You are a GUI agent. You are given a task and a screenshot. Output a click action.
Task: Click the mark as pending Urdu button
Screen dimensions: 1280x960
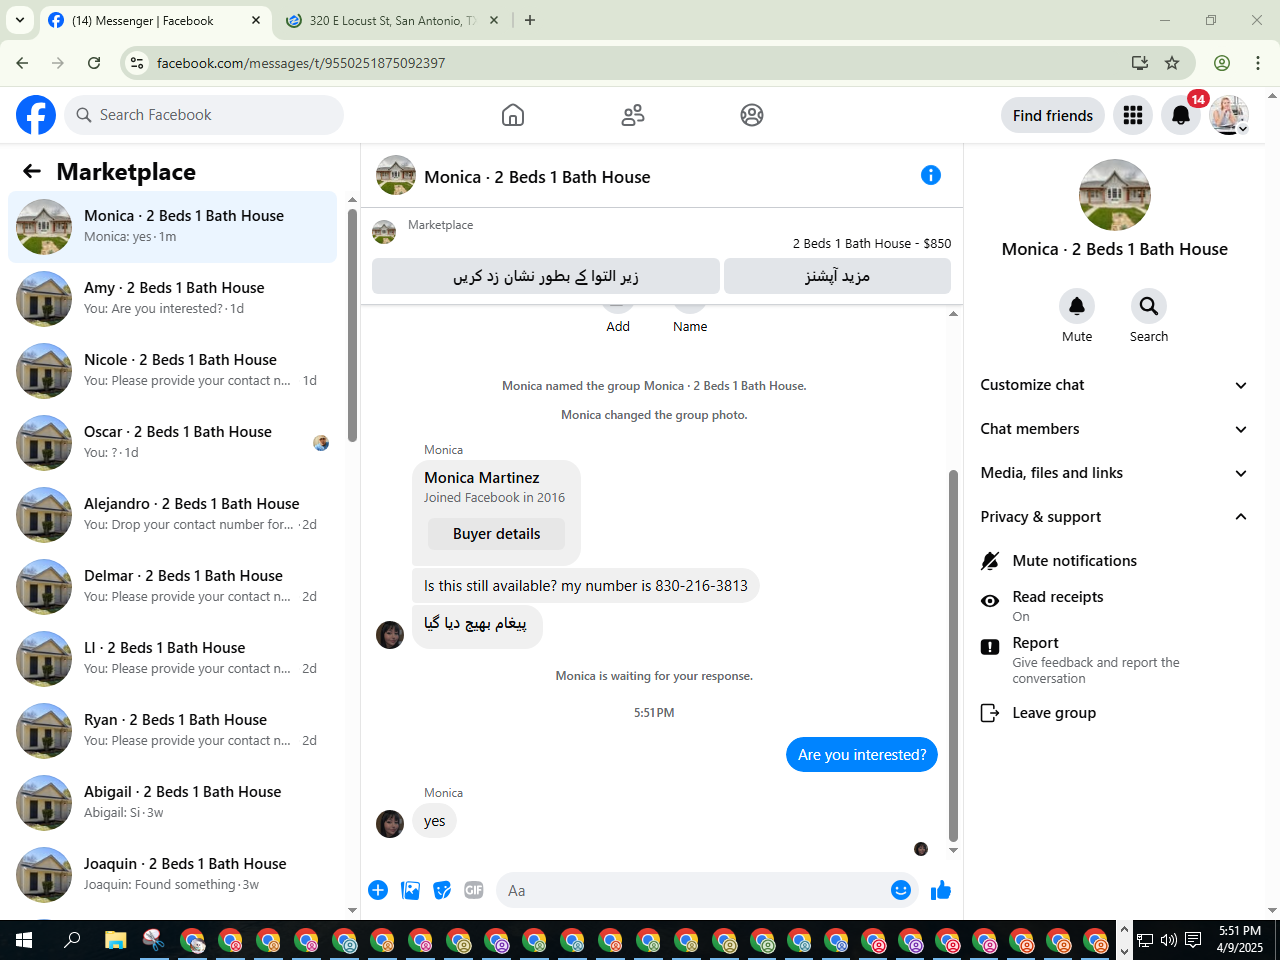click(x=546, y=276)
